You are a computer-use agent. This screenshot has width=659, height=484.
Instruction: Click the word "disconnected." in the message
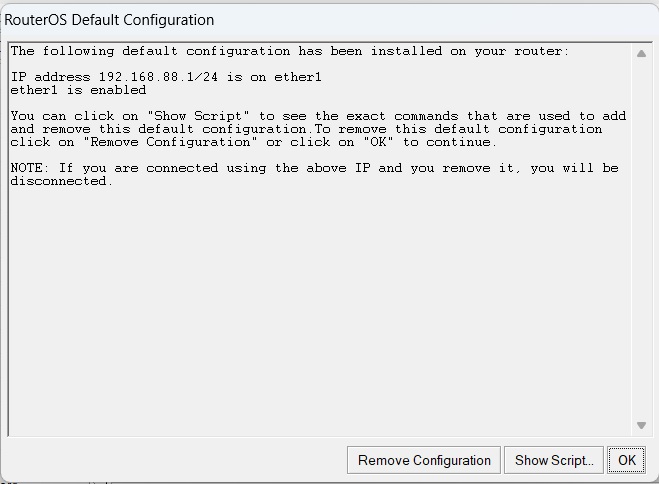click(x=62, y=181)
